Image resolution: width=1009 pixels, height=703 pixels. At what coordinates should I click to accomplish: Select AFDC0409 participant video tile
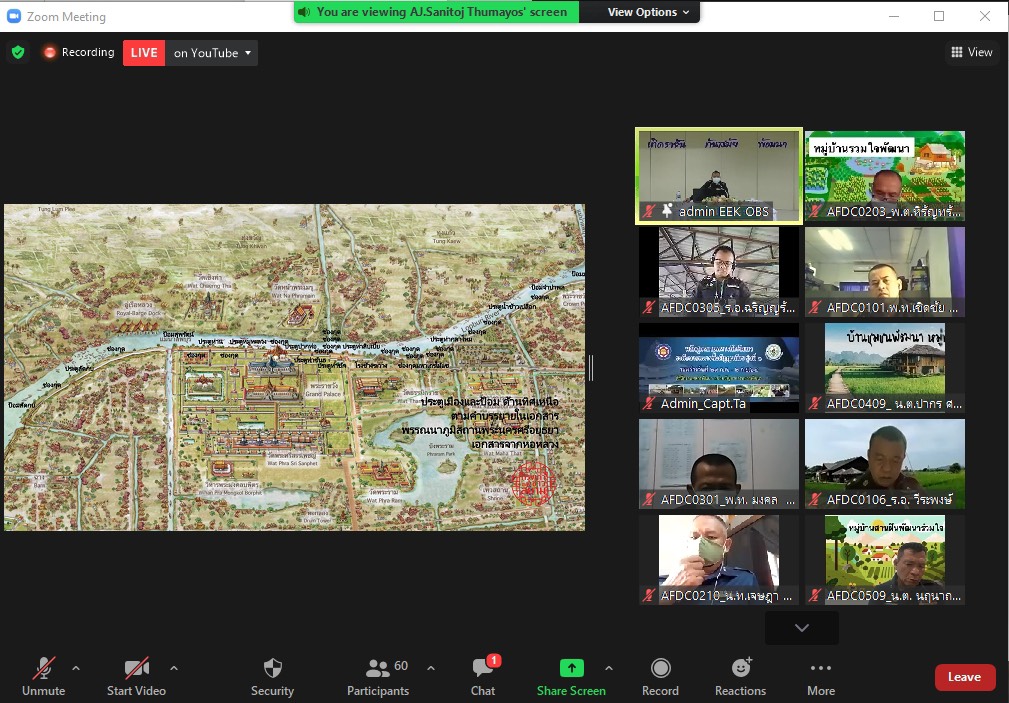pos(885,368)
